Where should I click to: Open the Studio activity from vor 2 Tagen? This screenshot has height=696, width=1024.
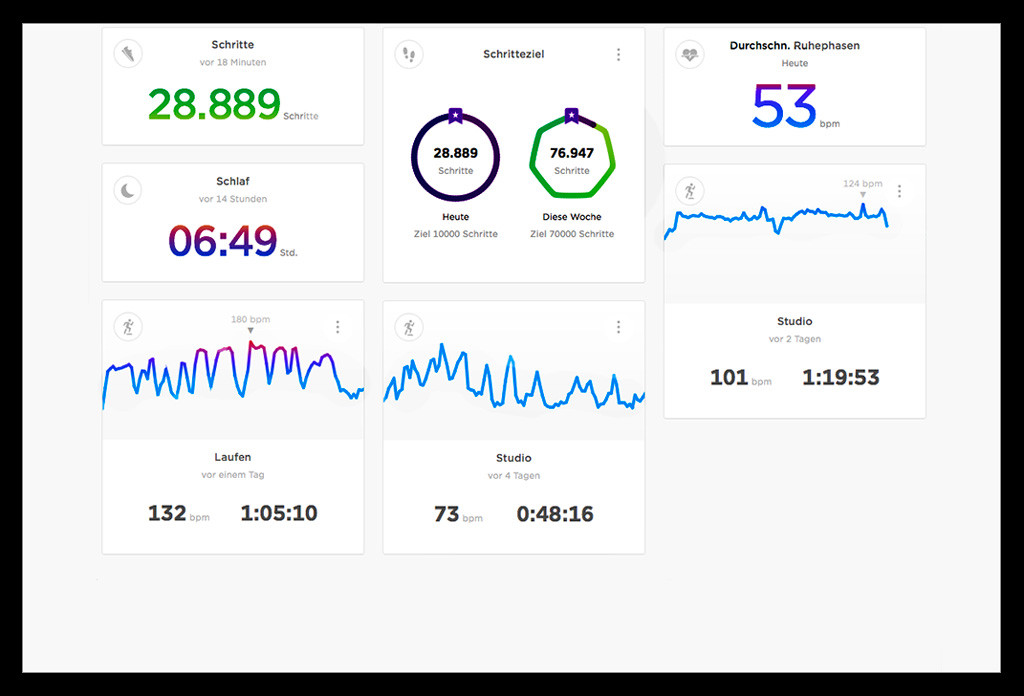(794, 321)
